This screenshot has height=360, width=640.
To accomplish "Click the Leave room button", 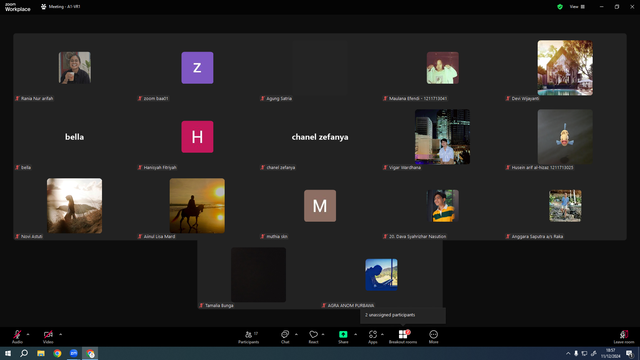I will coord(624,336).
